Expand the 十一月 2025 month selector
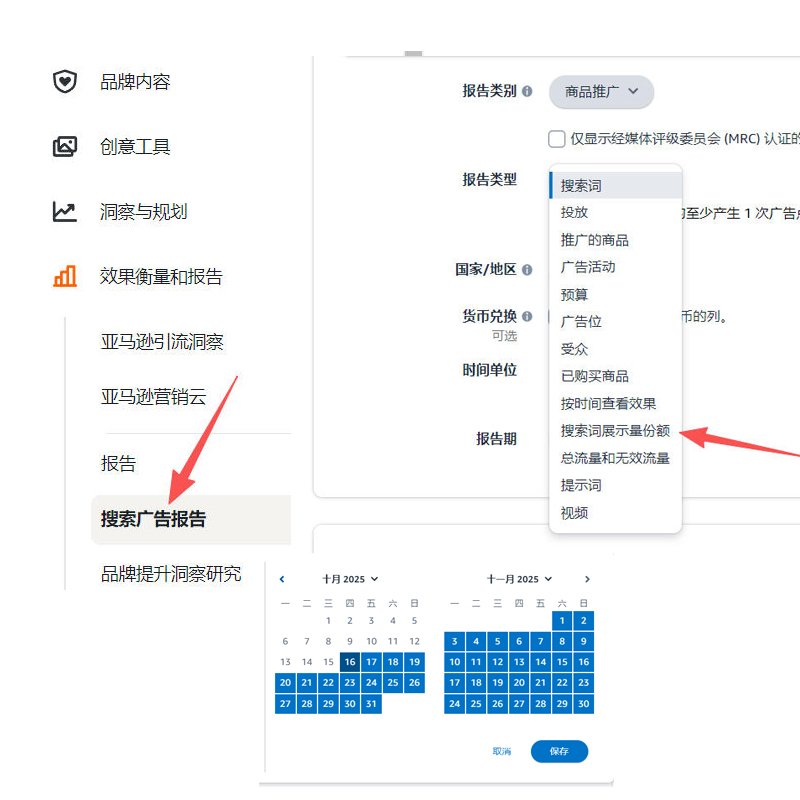This screenshot has height=800, width=800. (519, 579)
